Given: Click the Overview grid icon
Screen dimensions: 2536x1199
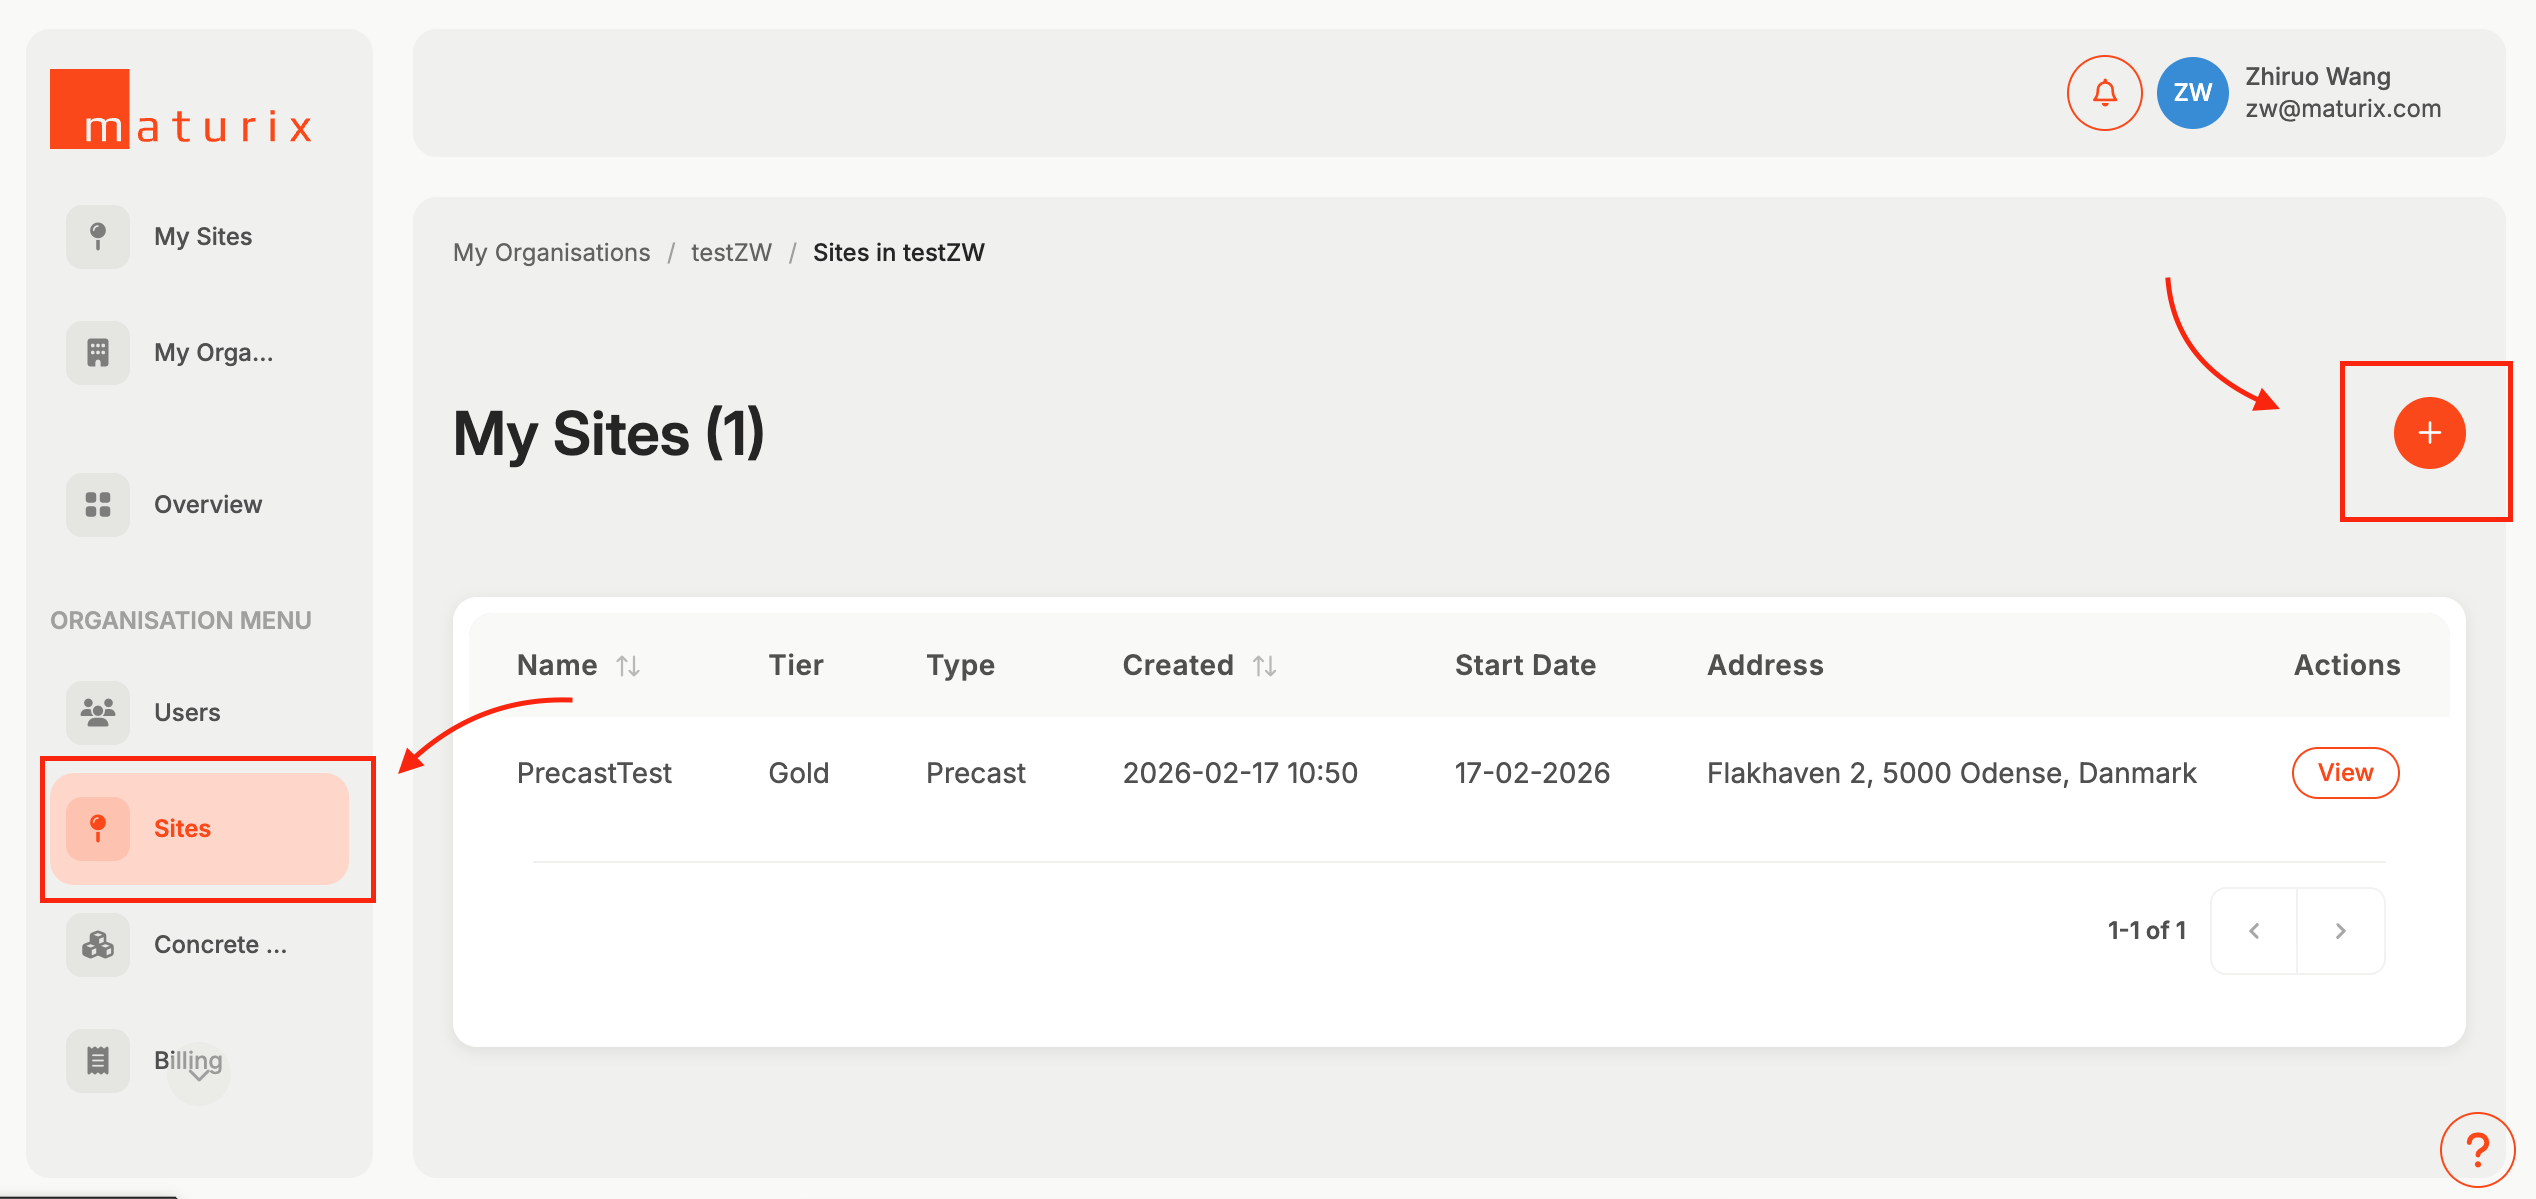Looking at the screenshot, I should pyautogui.click(x=98, y=505).
